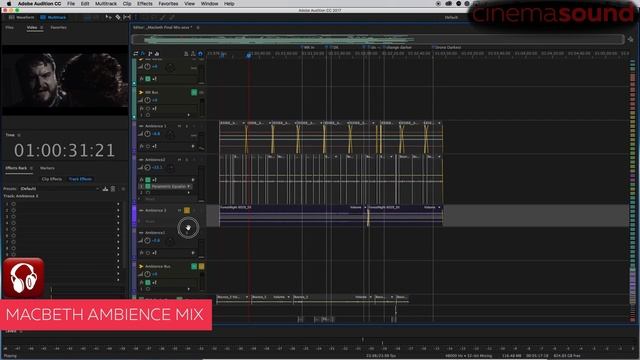Open the Help menu

coord(229,4)
